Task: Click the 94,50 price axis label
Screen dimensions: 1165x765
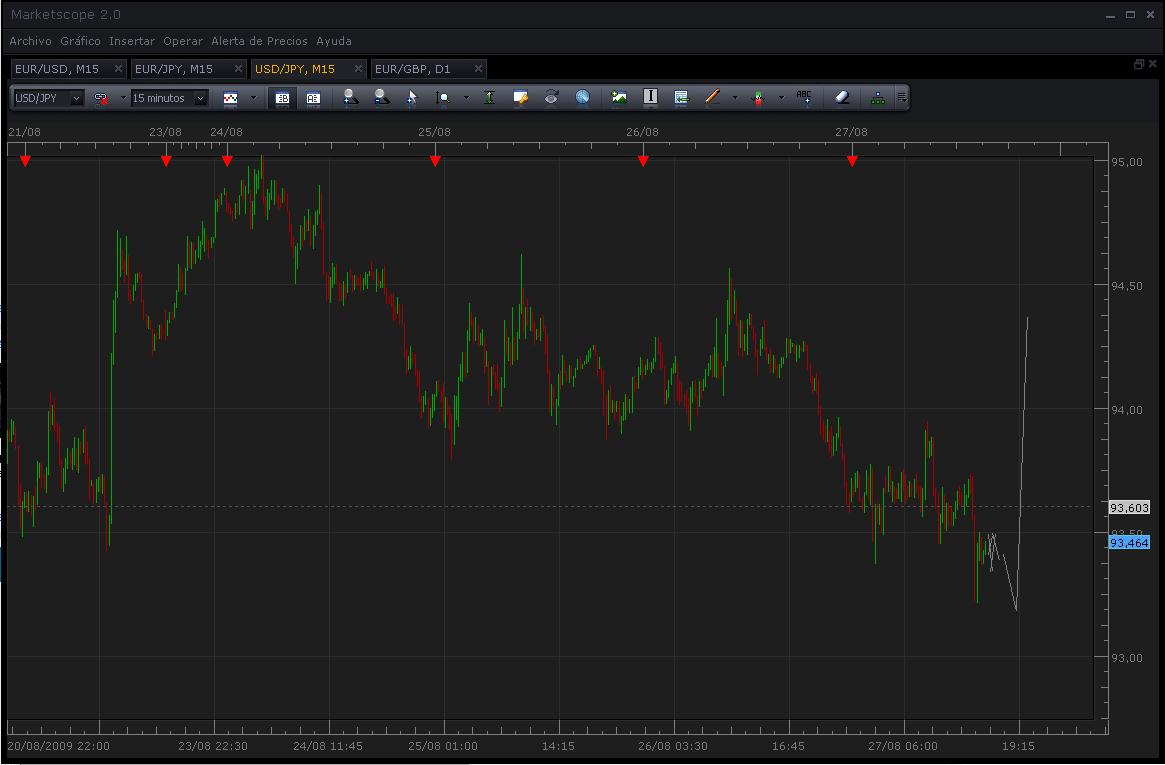Action: click(x=1127, y=286)
